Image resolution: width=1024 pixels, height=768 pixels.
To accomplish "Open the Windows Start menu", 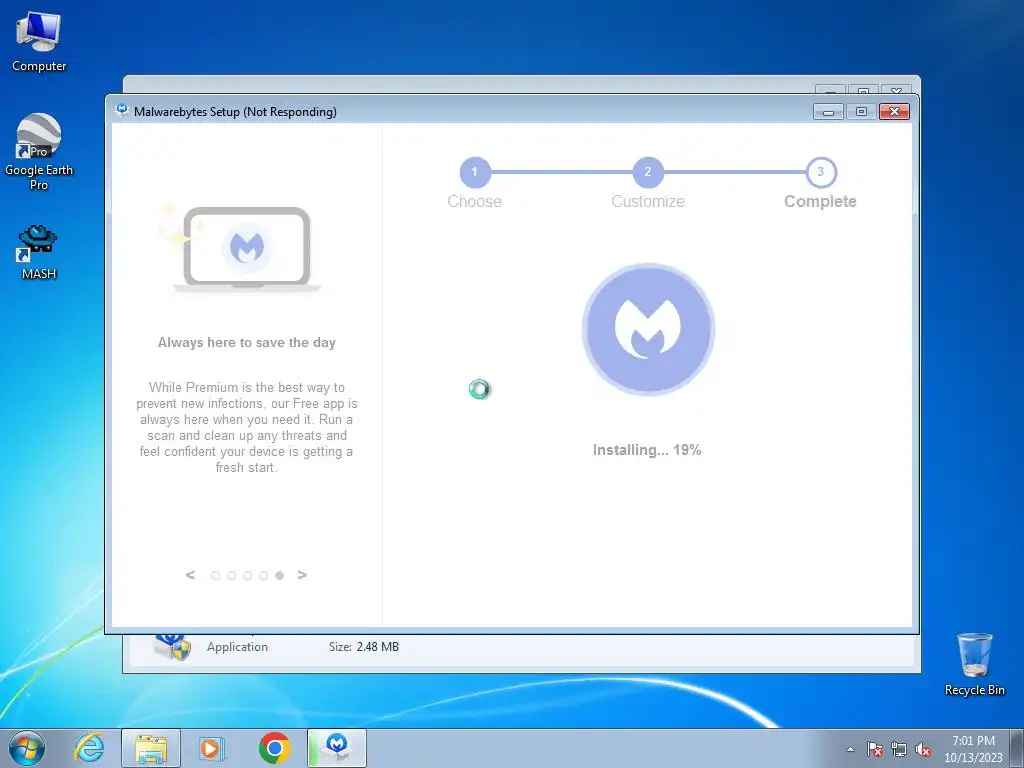I will 27,748.
